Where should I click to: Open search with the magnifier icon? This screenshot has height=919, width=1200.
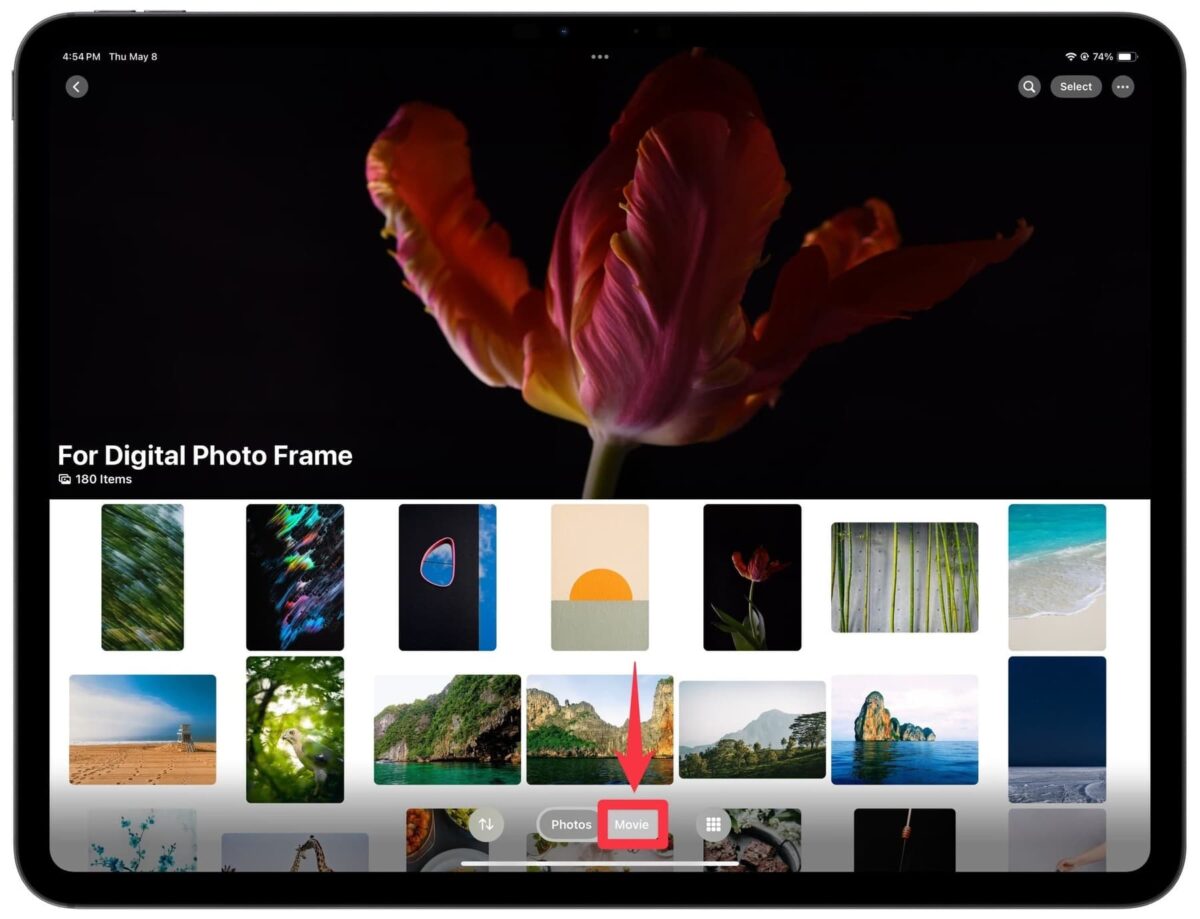pyautogui.click(x=1029, y=87)
